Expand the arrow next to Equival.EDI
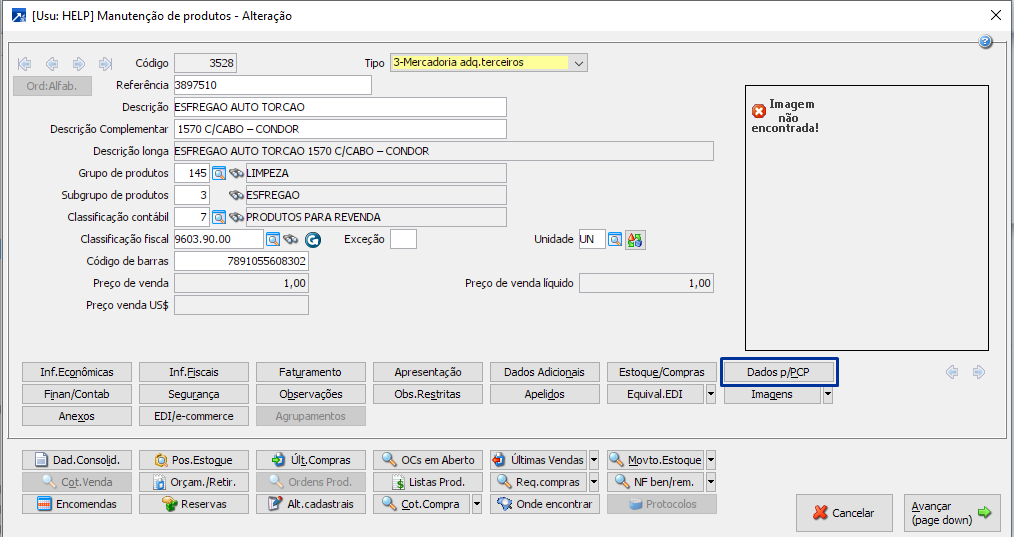Viewport: 1014px width, 537px height. [x=711, y=394]
